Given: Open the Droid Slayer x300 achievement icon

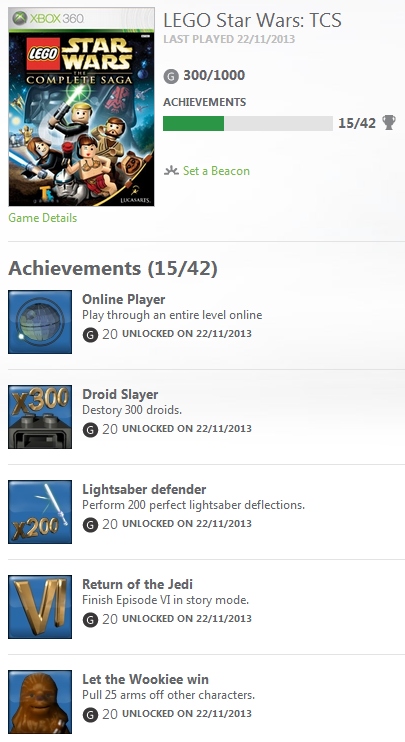Looking at the screenshot, I should click(40, 417).
